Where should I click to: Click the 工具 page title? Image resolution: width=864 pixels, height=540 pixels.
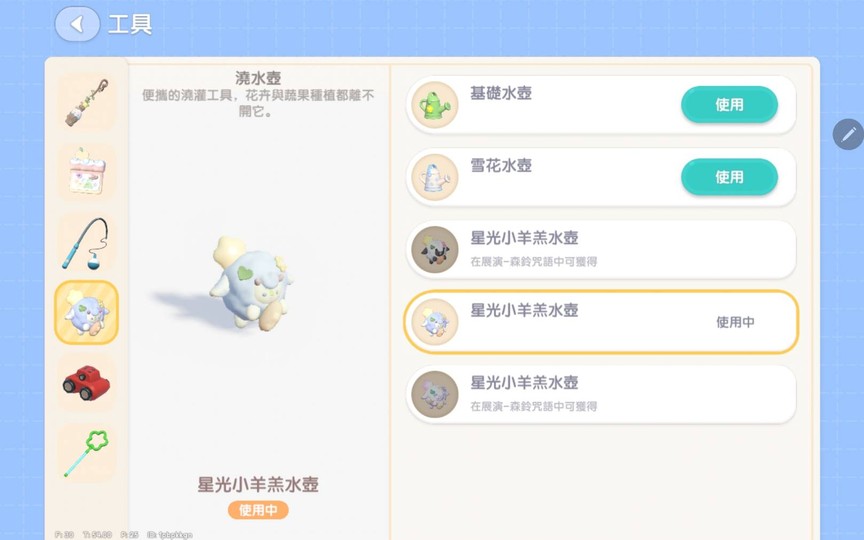[x=129, y=24]
